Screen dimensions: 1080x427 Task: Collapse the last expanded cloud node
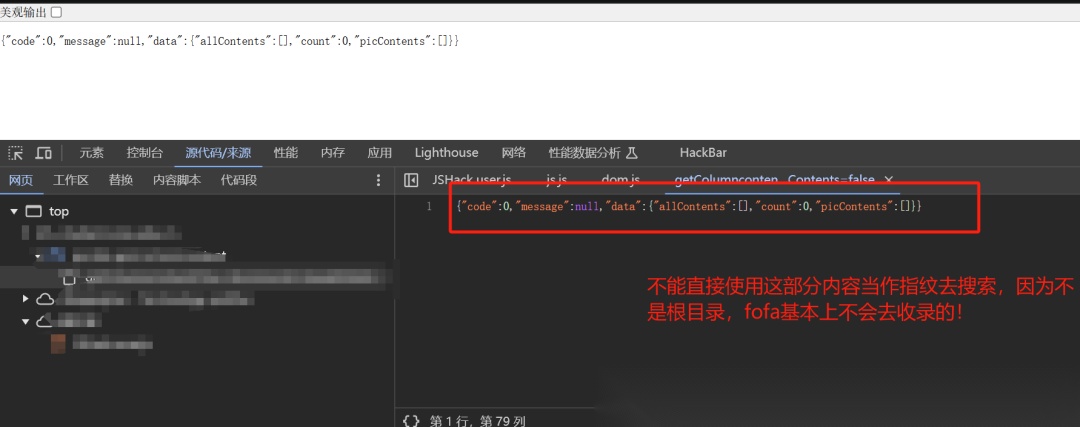25,321
